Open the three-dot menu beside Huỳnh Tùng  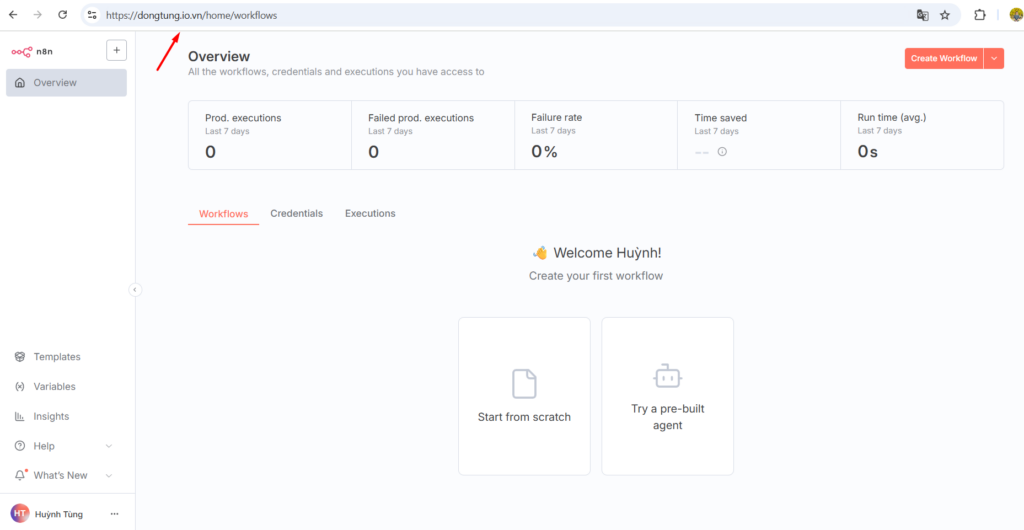[114, 514]
